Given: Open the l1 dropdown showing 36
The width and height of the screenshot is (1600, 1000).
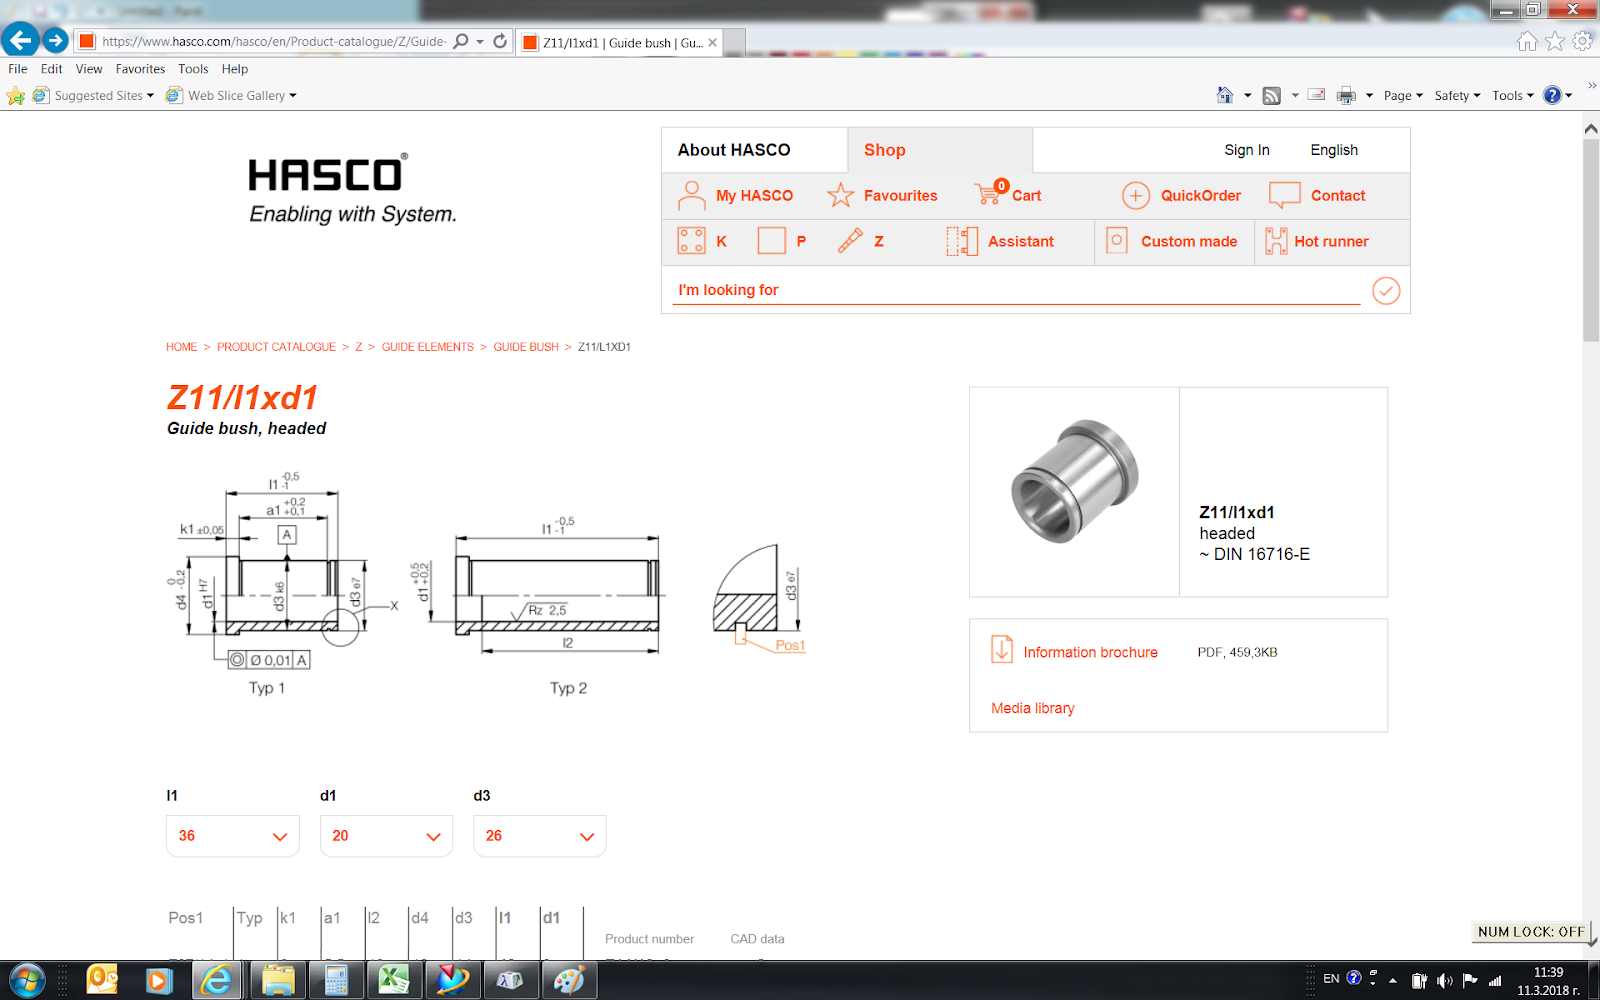Looking at the screenshot, I should pos(232,835).
